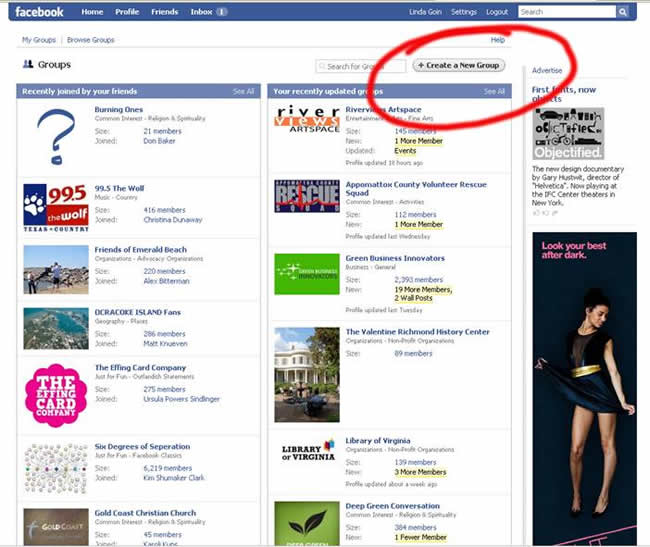Click Christina Dunaway name link
The width and height of the screenshot is (650, 547).
click(173, 220)
